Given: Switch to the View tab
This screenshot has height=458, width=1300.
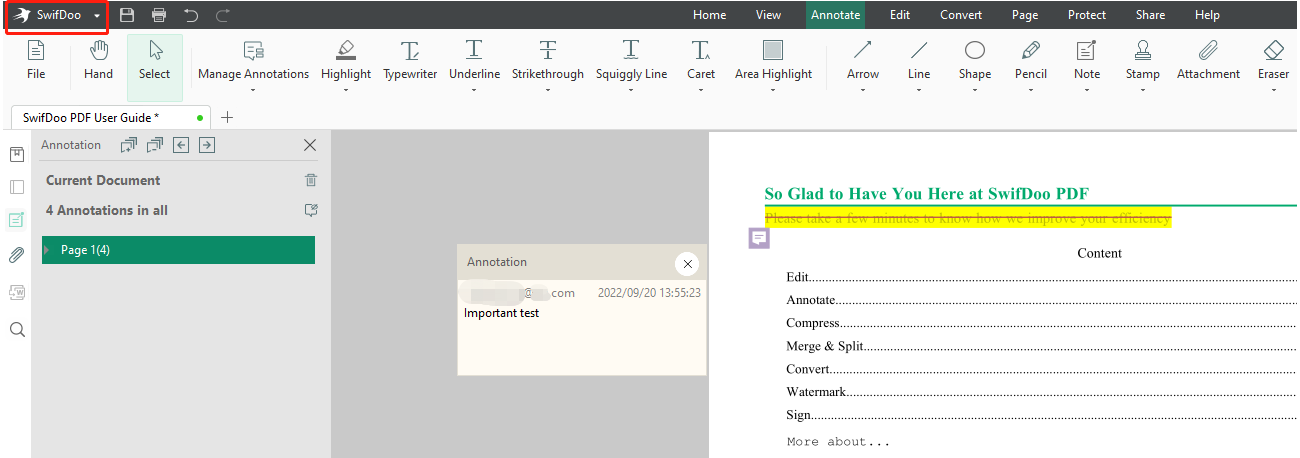Looking at the screenshot, I should point(768,15).
